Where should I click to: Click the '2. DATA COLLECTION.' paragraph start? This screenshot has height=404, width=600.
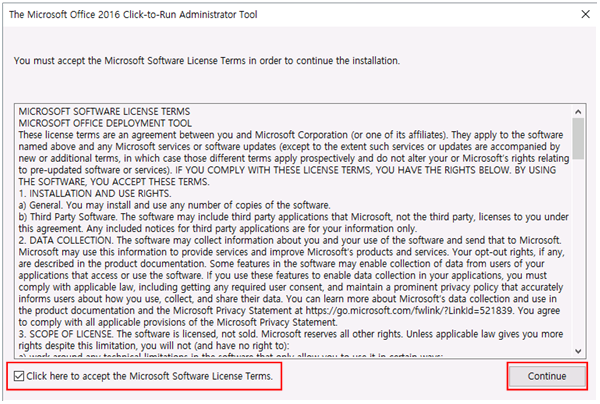[65, 240]
